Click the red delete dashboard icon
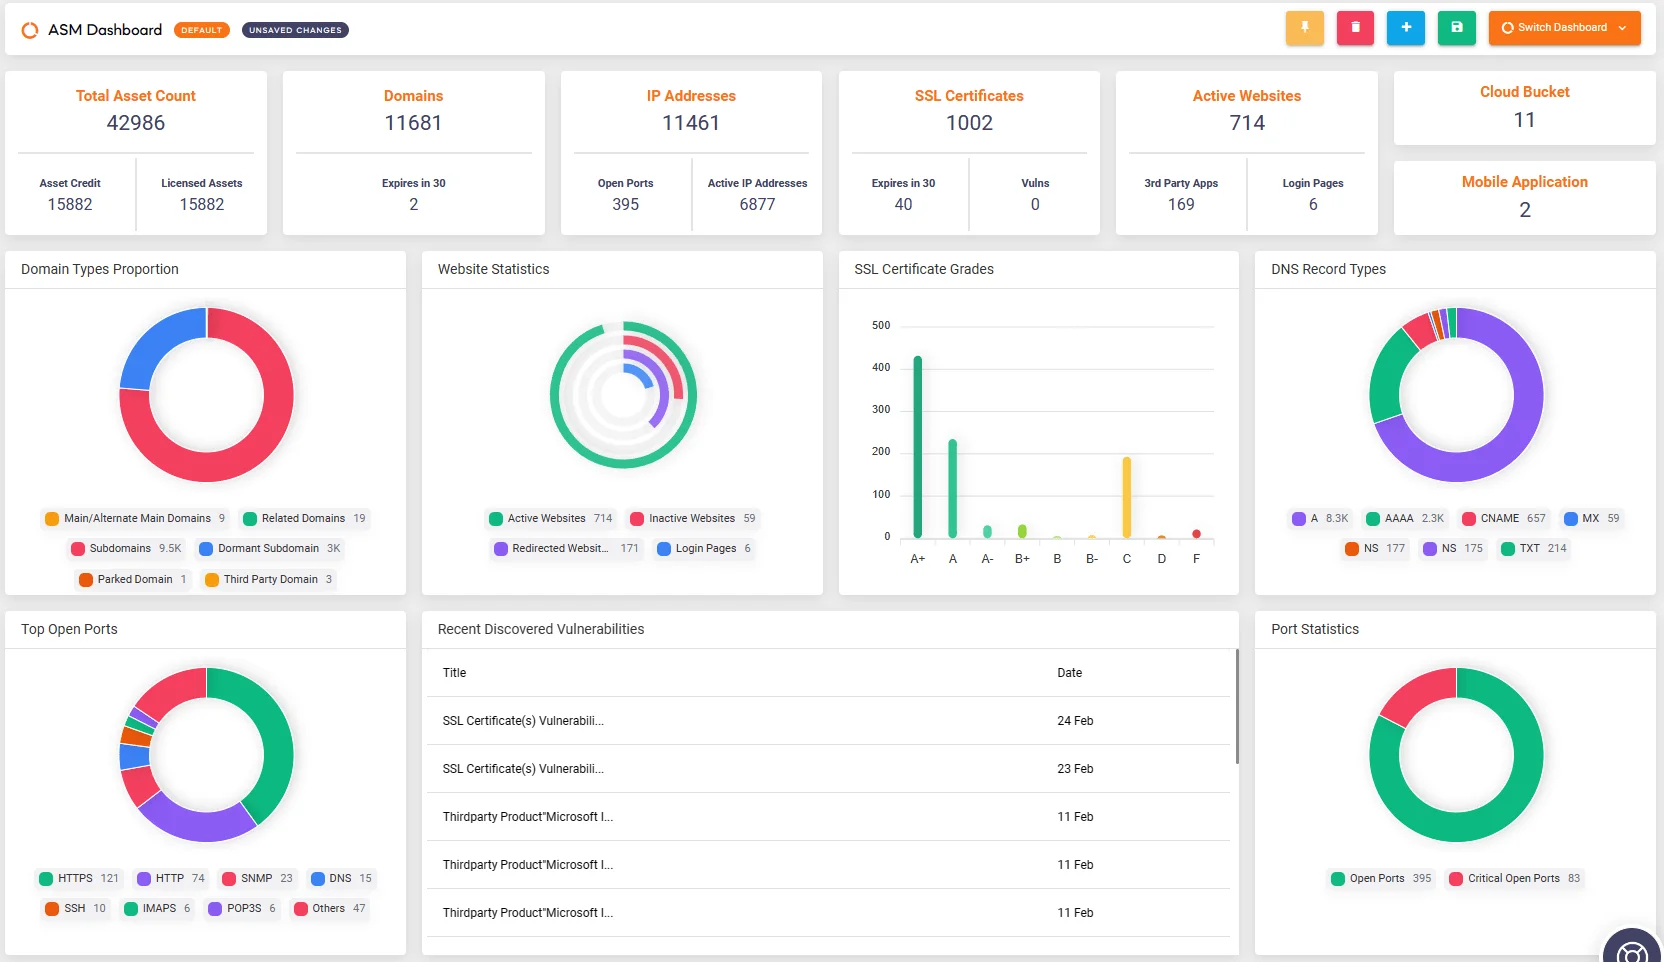The image size is (1664, 962). (1355, 28)
